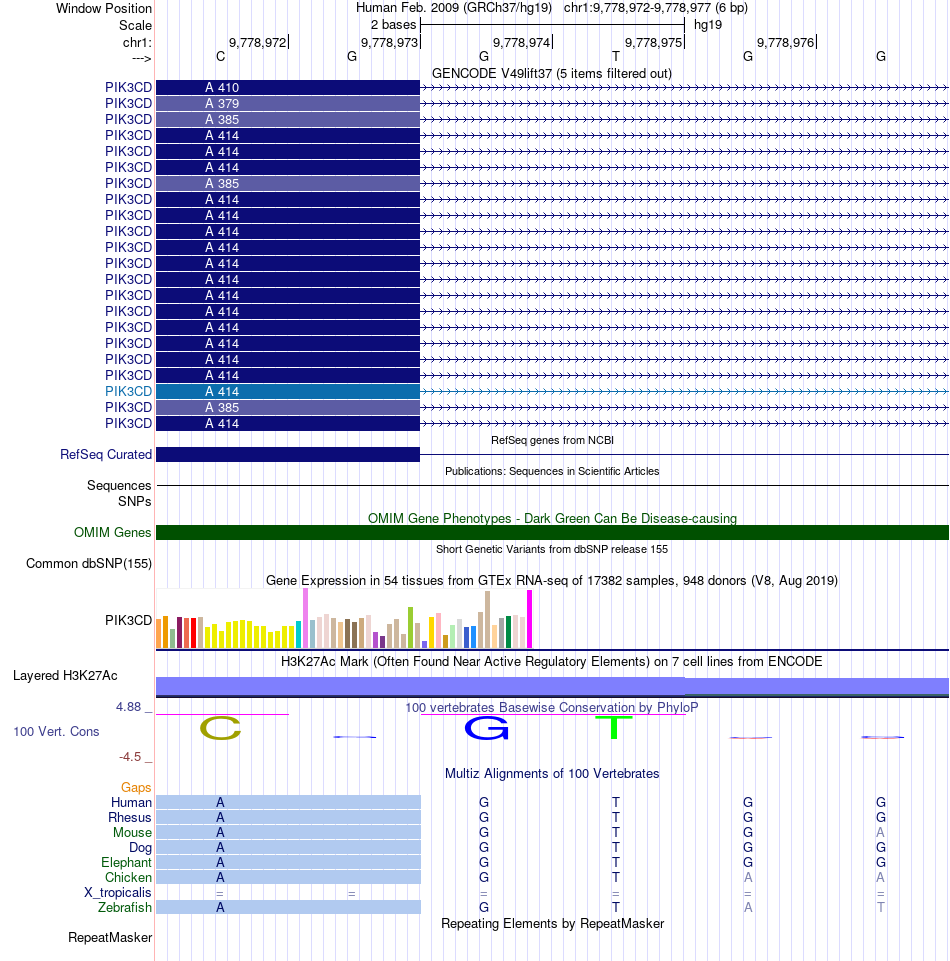Open 'Short Genetic Variants from dbSNP release 155' title
950x961 pixels.
(552, 549)
